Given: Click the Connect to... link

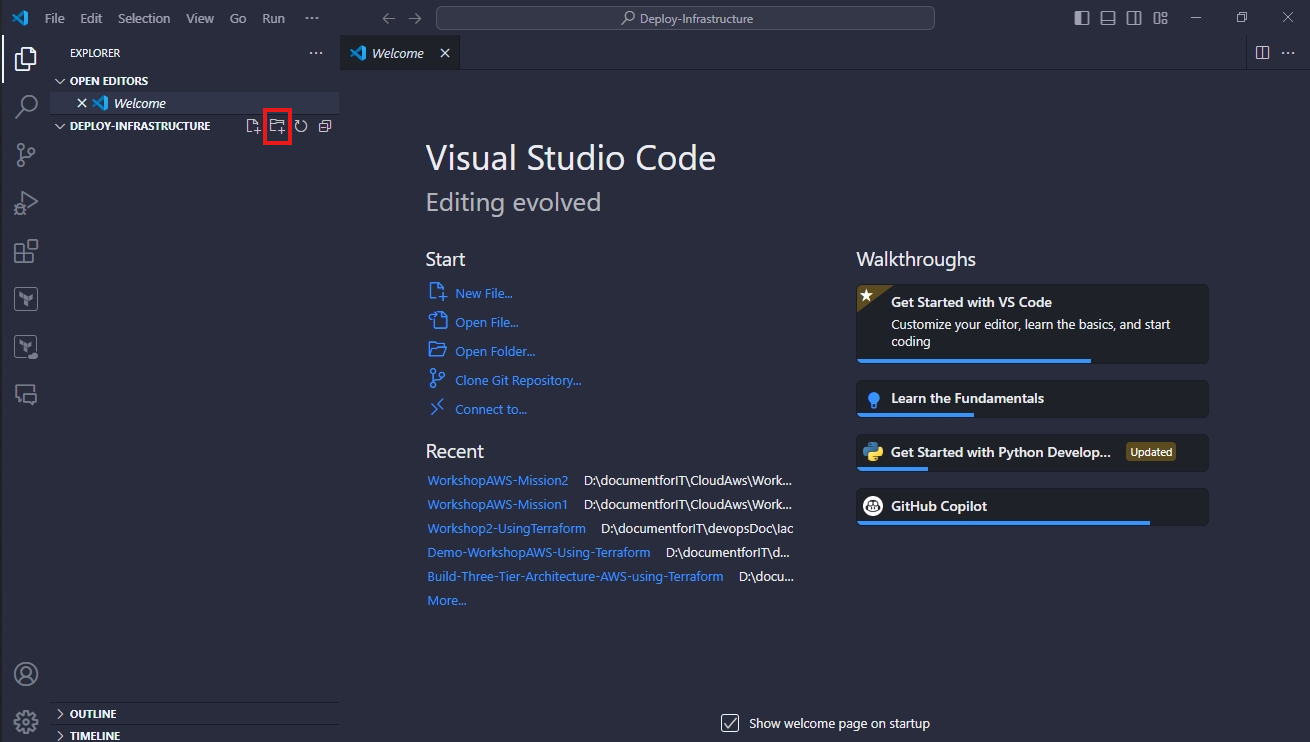Looking at the screenshot, I should click(x=491, y=409).
